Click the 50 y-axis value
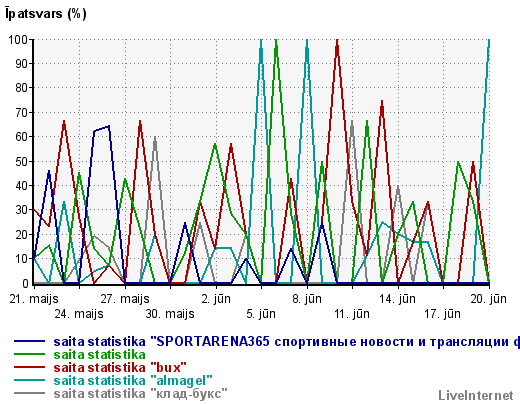Viewport: 520px width, 405px height. [x=21, y=161]
